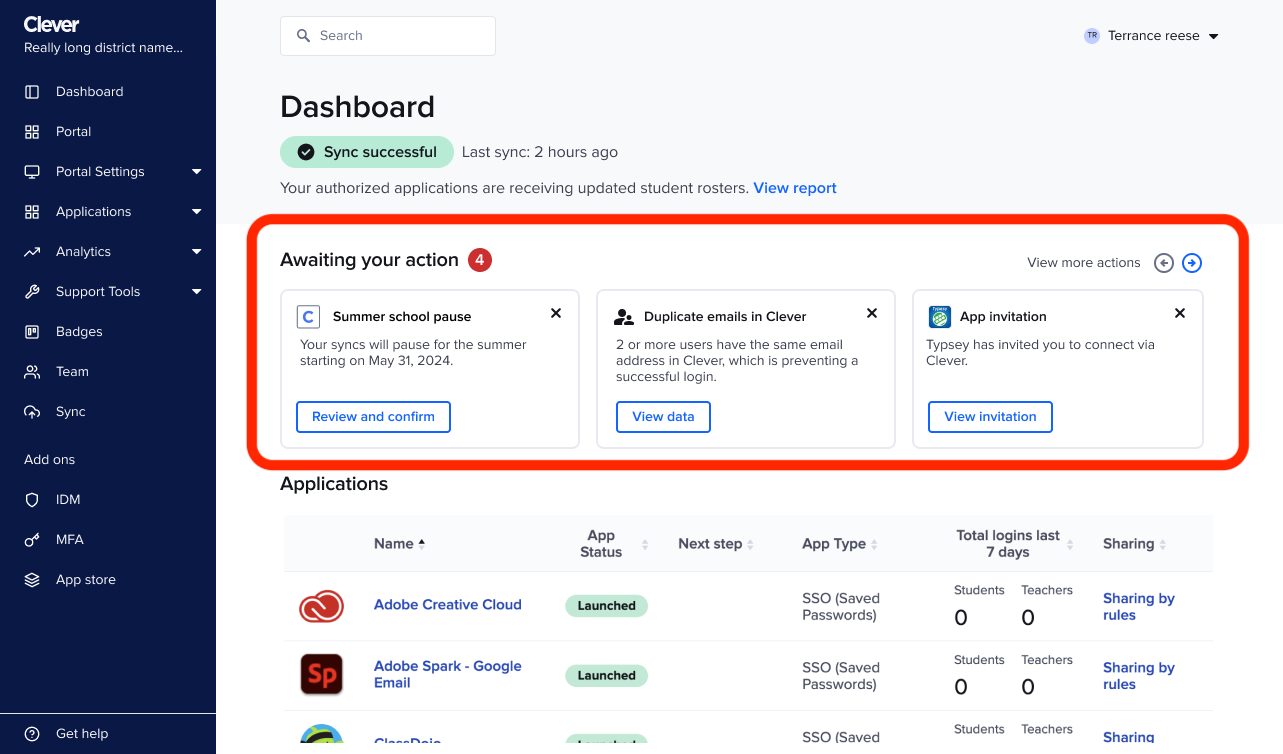Click the Get help icon
The height and width of the screenshot is (754, 1283).
pos(30,733)
